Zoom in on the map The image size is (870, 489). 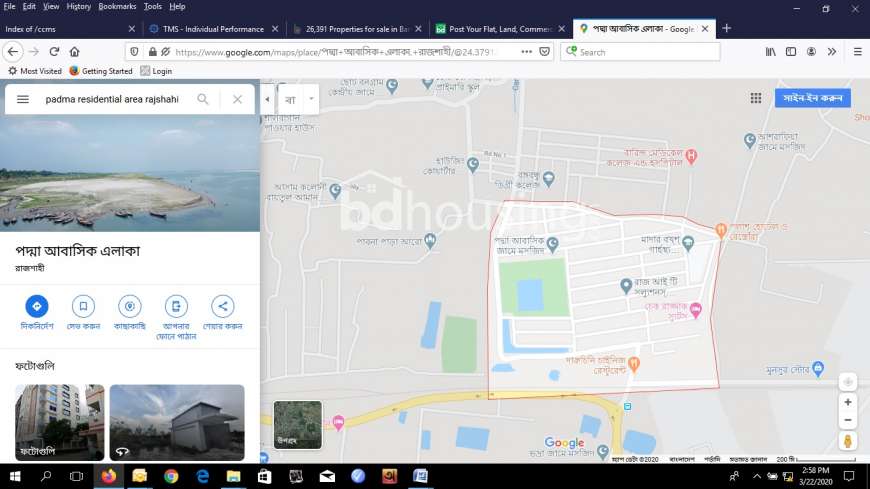(848, 402)
